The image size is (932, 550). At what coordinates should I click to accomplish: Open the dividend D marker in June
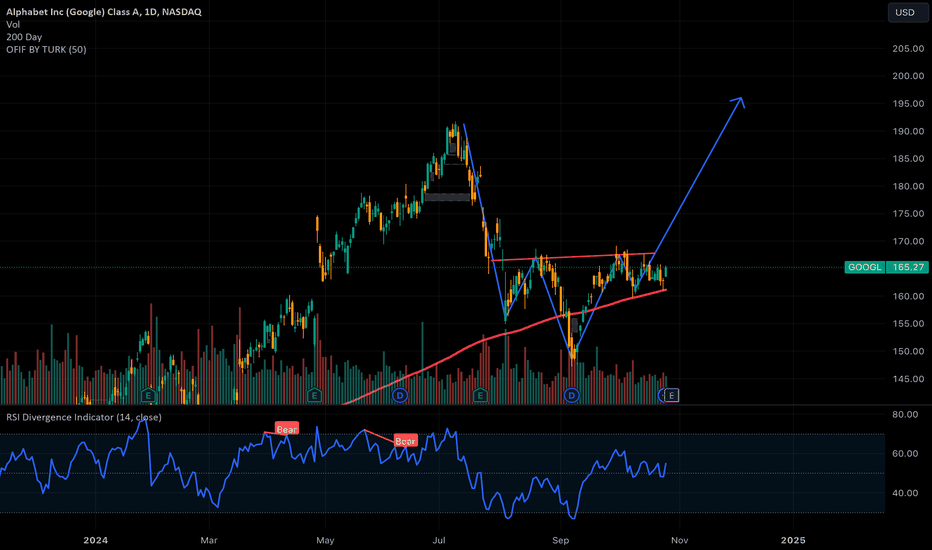(x=400, y=395)
